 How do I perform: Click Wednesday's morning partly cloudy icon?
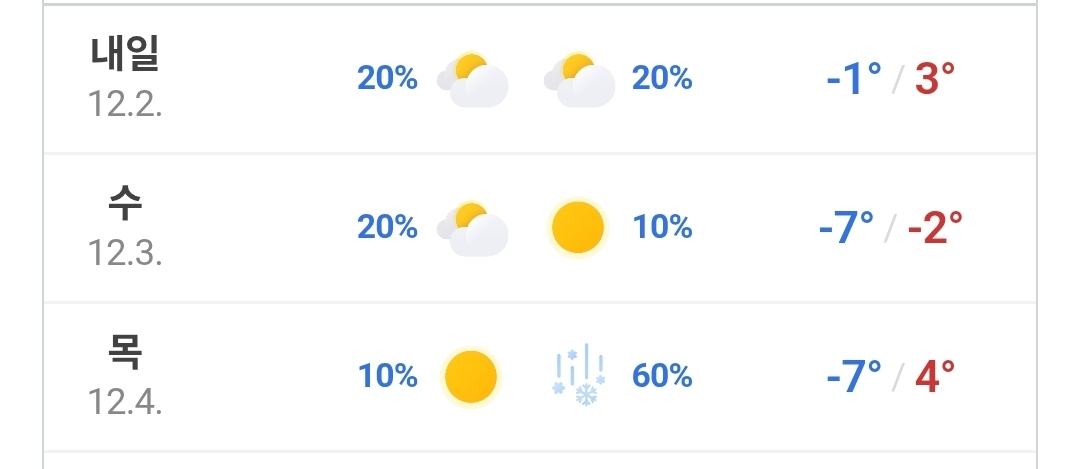point(473,228)
